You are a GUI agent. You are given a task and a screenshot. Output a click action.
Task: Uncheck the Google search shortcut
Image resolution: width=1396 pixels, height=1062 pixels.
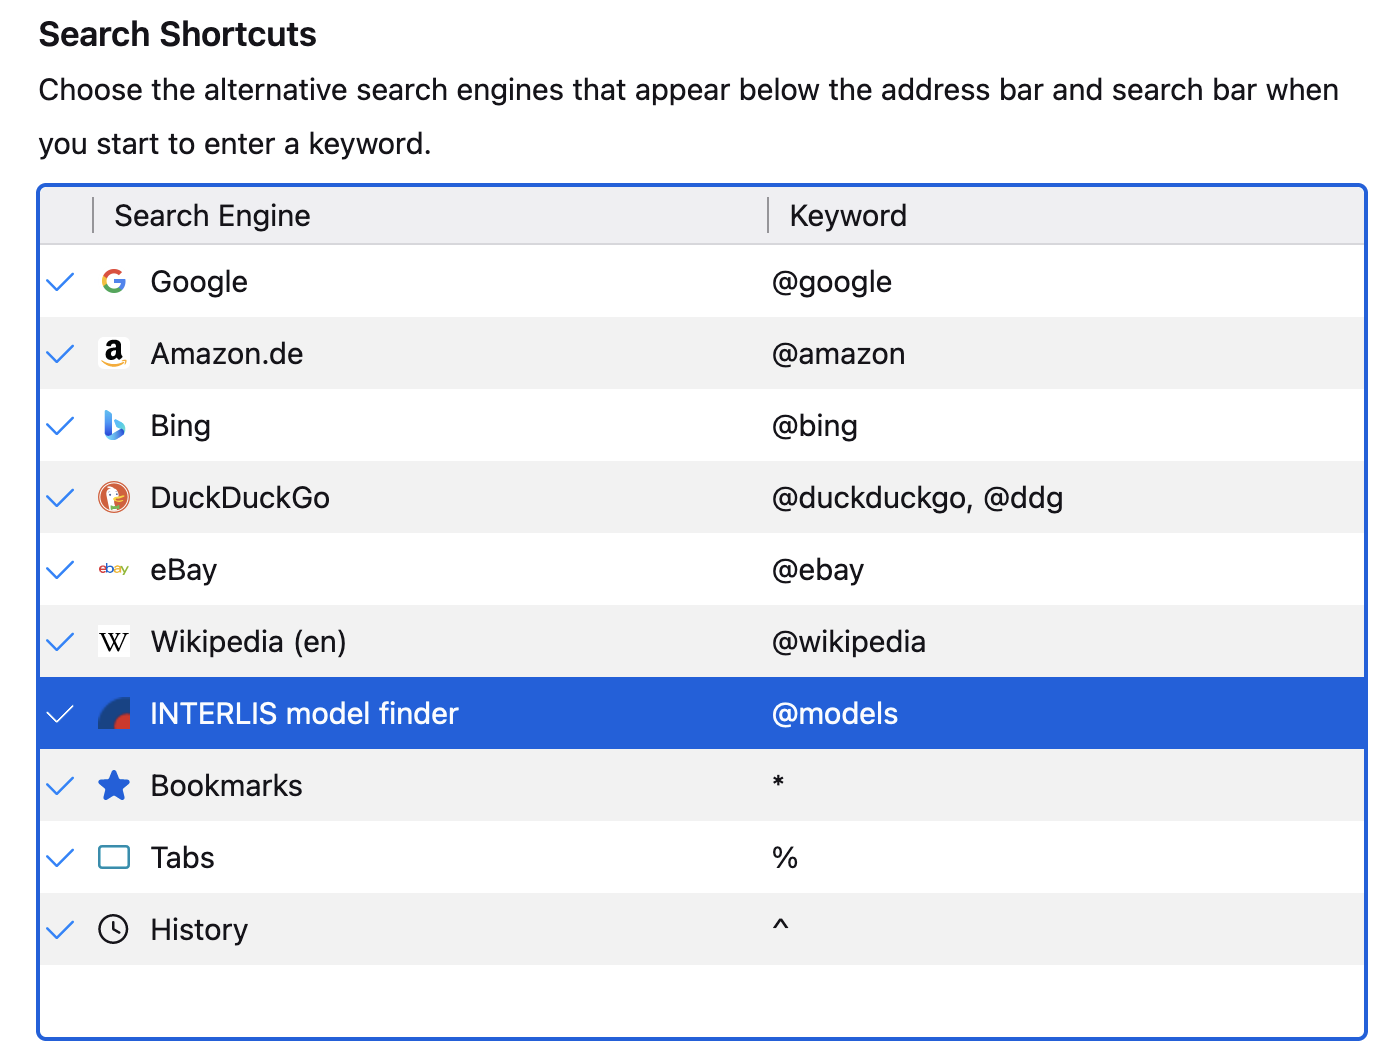(x=61, y=282)
